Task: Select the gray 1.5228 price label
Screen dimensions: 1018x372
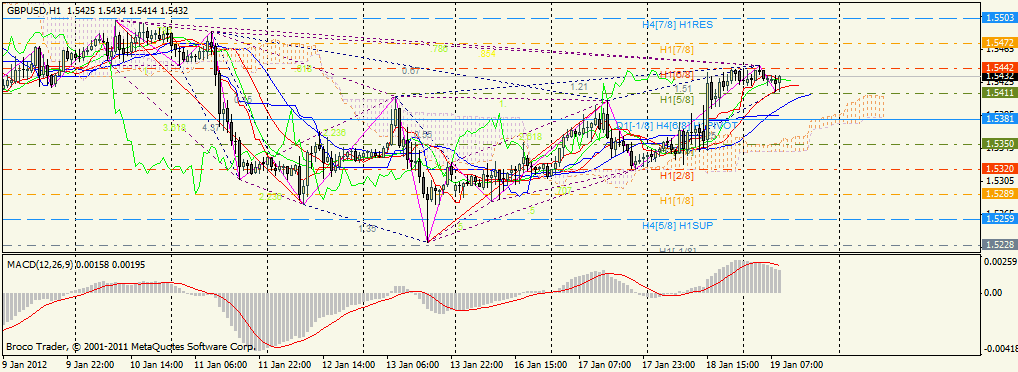Action: [x=1000, y=244]
